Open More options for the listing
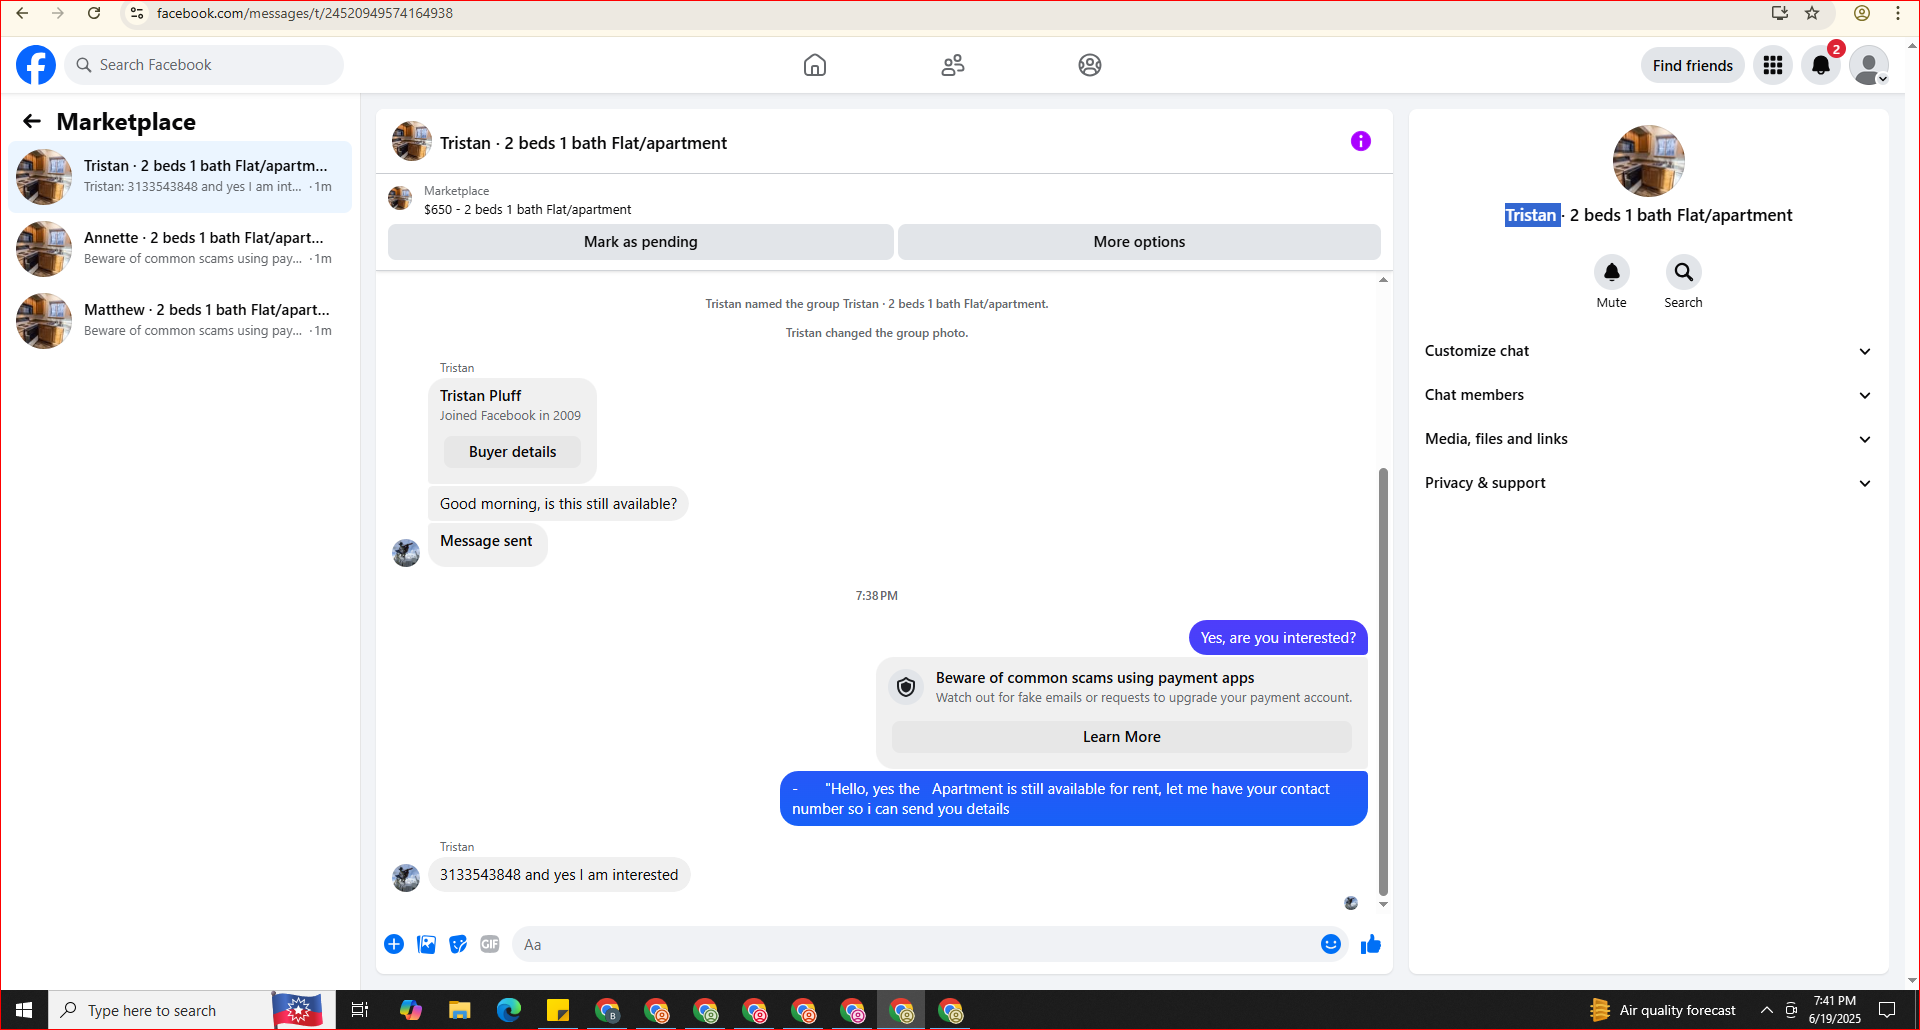Screen dimensions: 1920x1030 [1139, 242]
